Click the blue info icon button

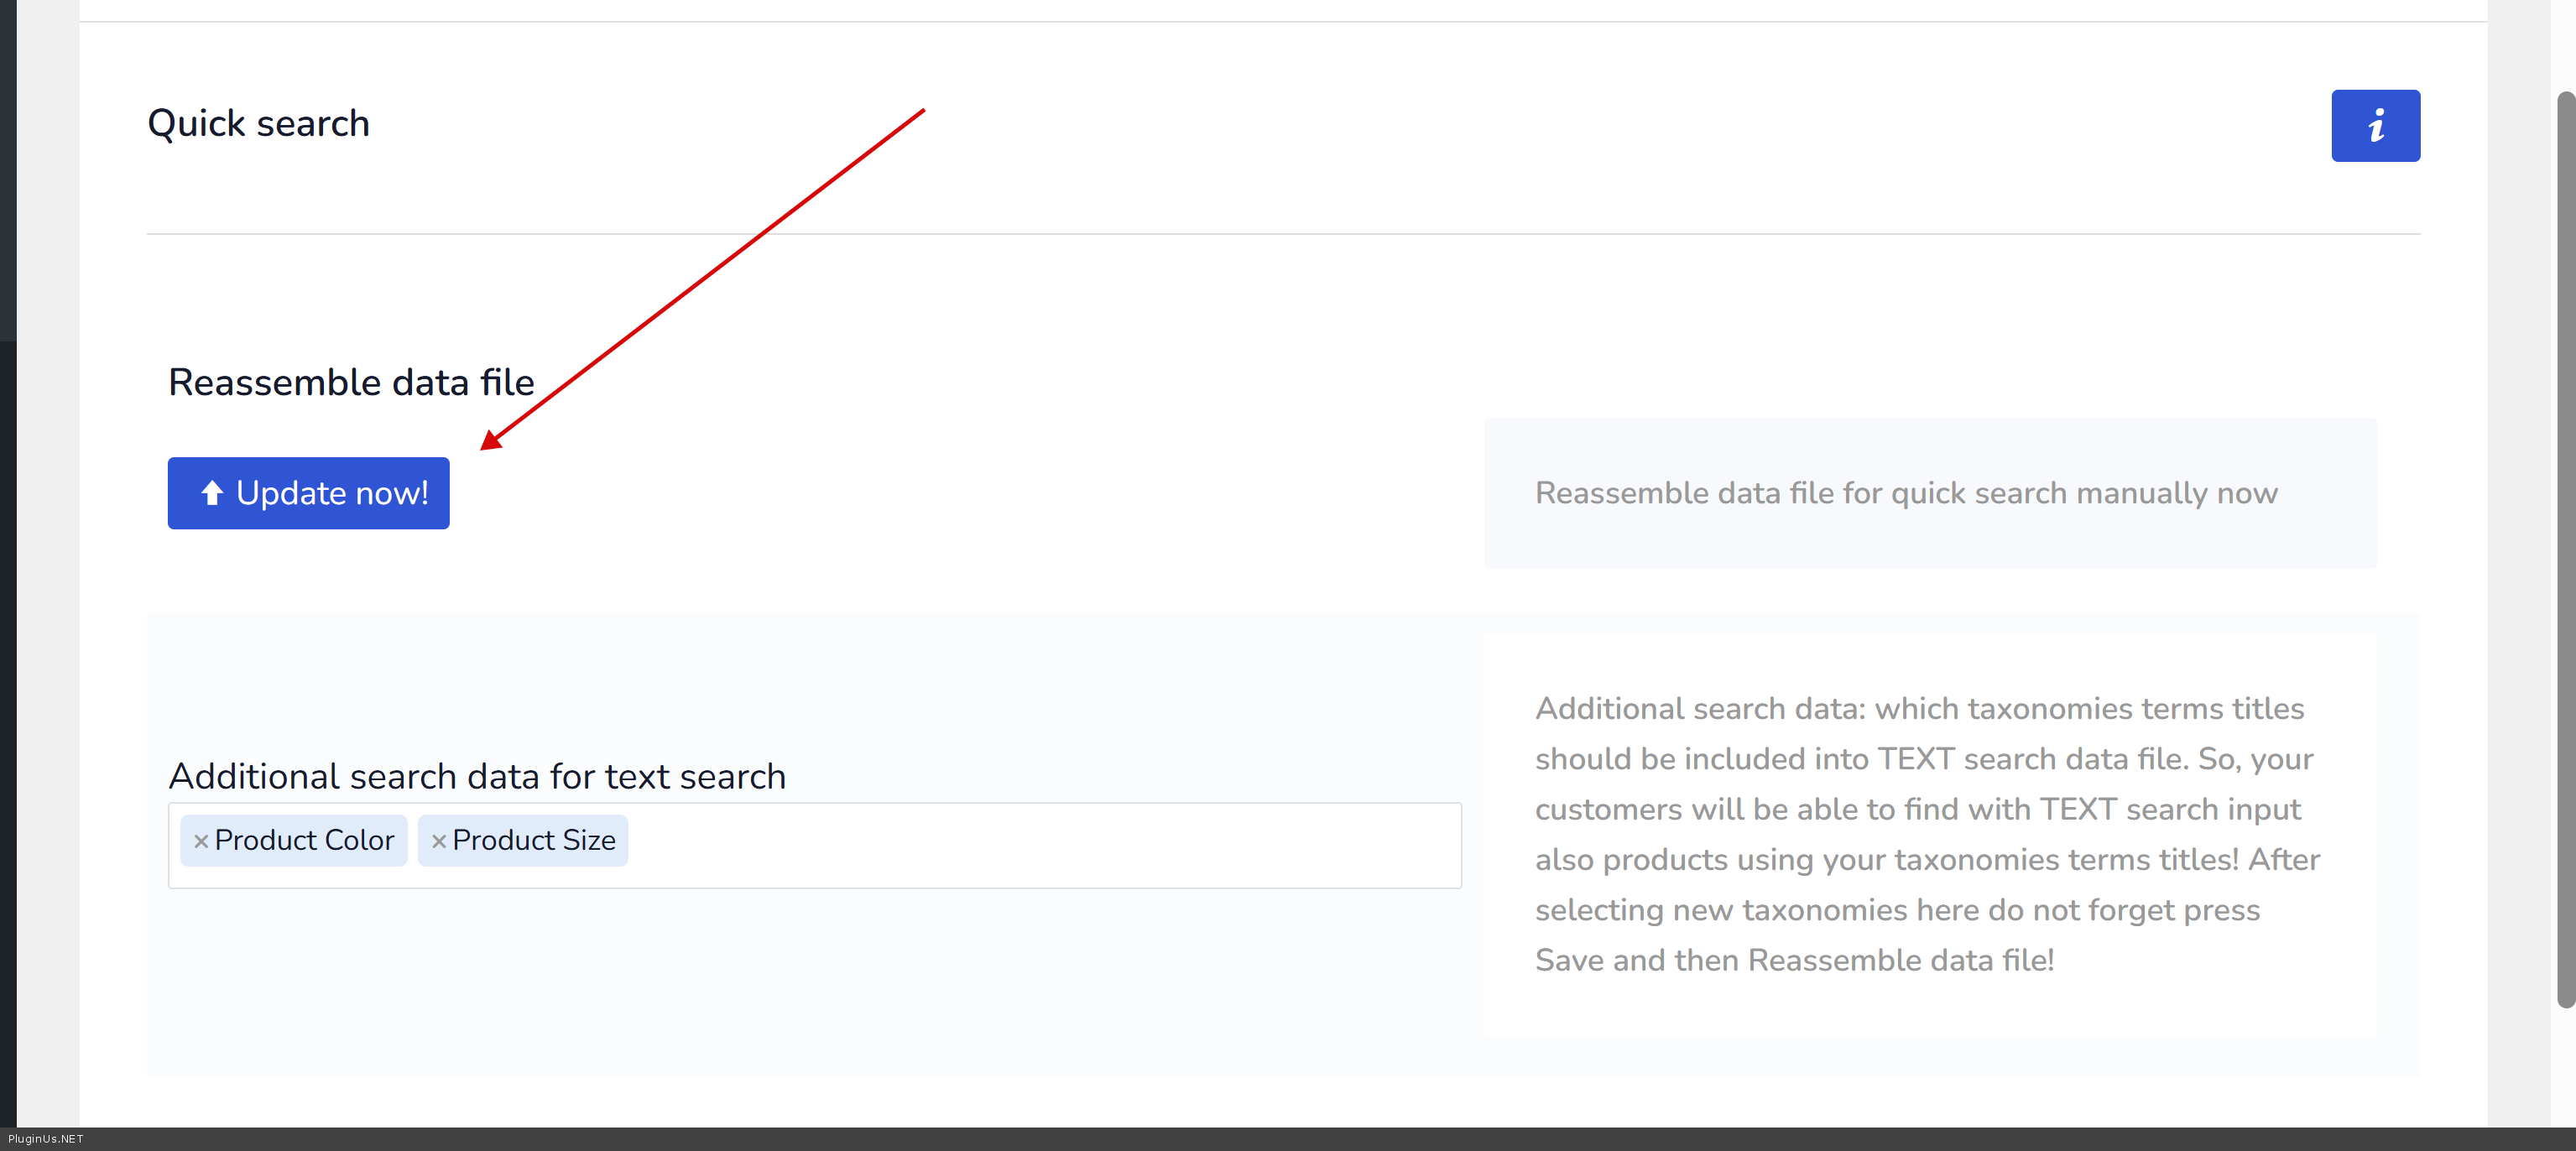point(2375,126)
